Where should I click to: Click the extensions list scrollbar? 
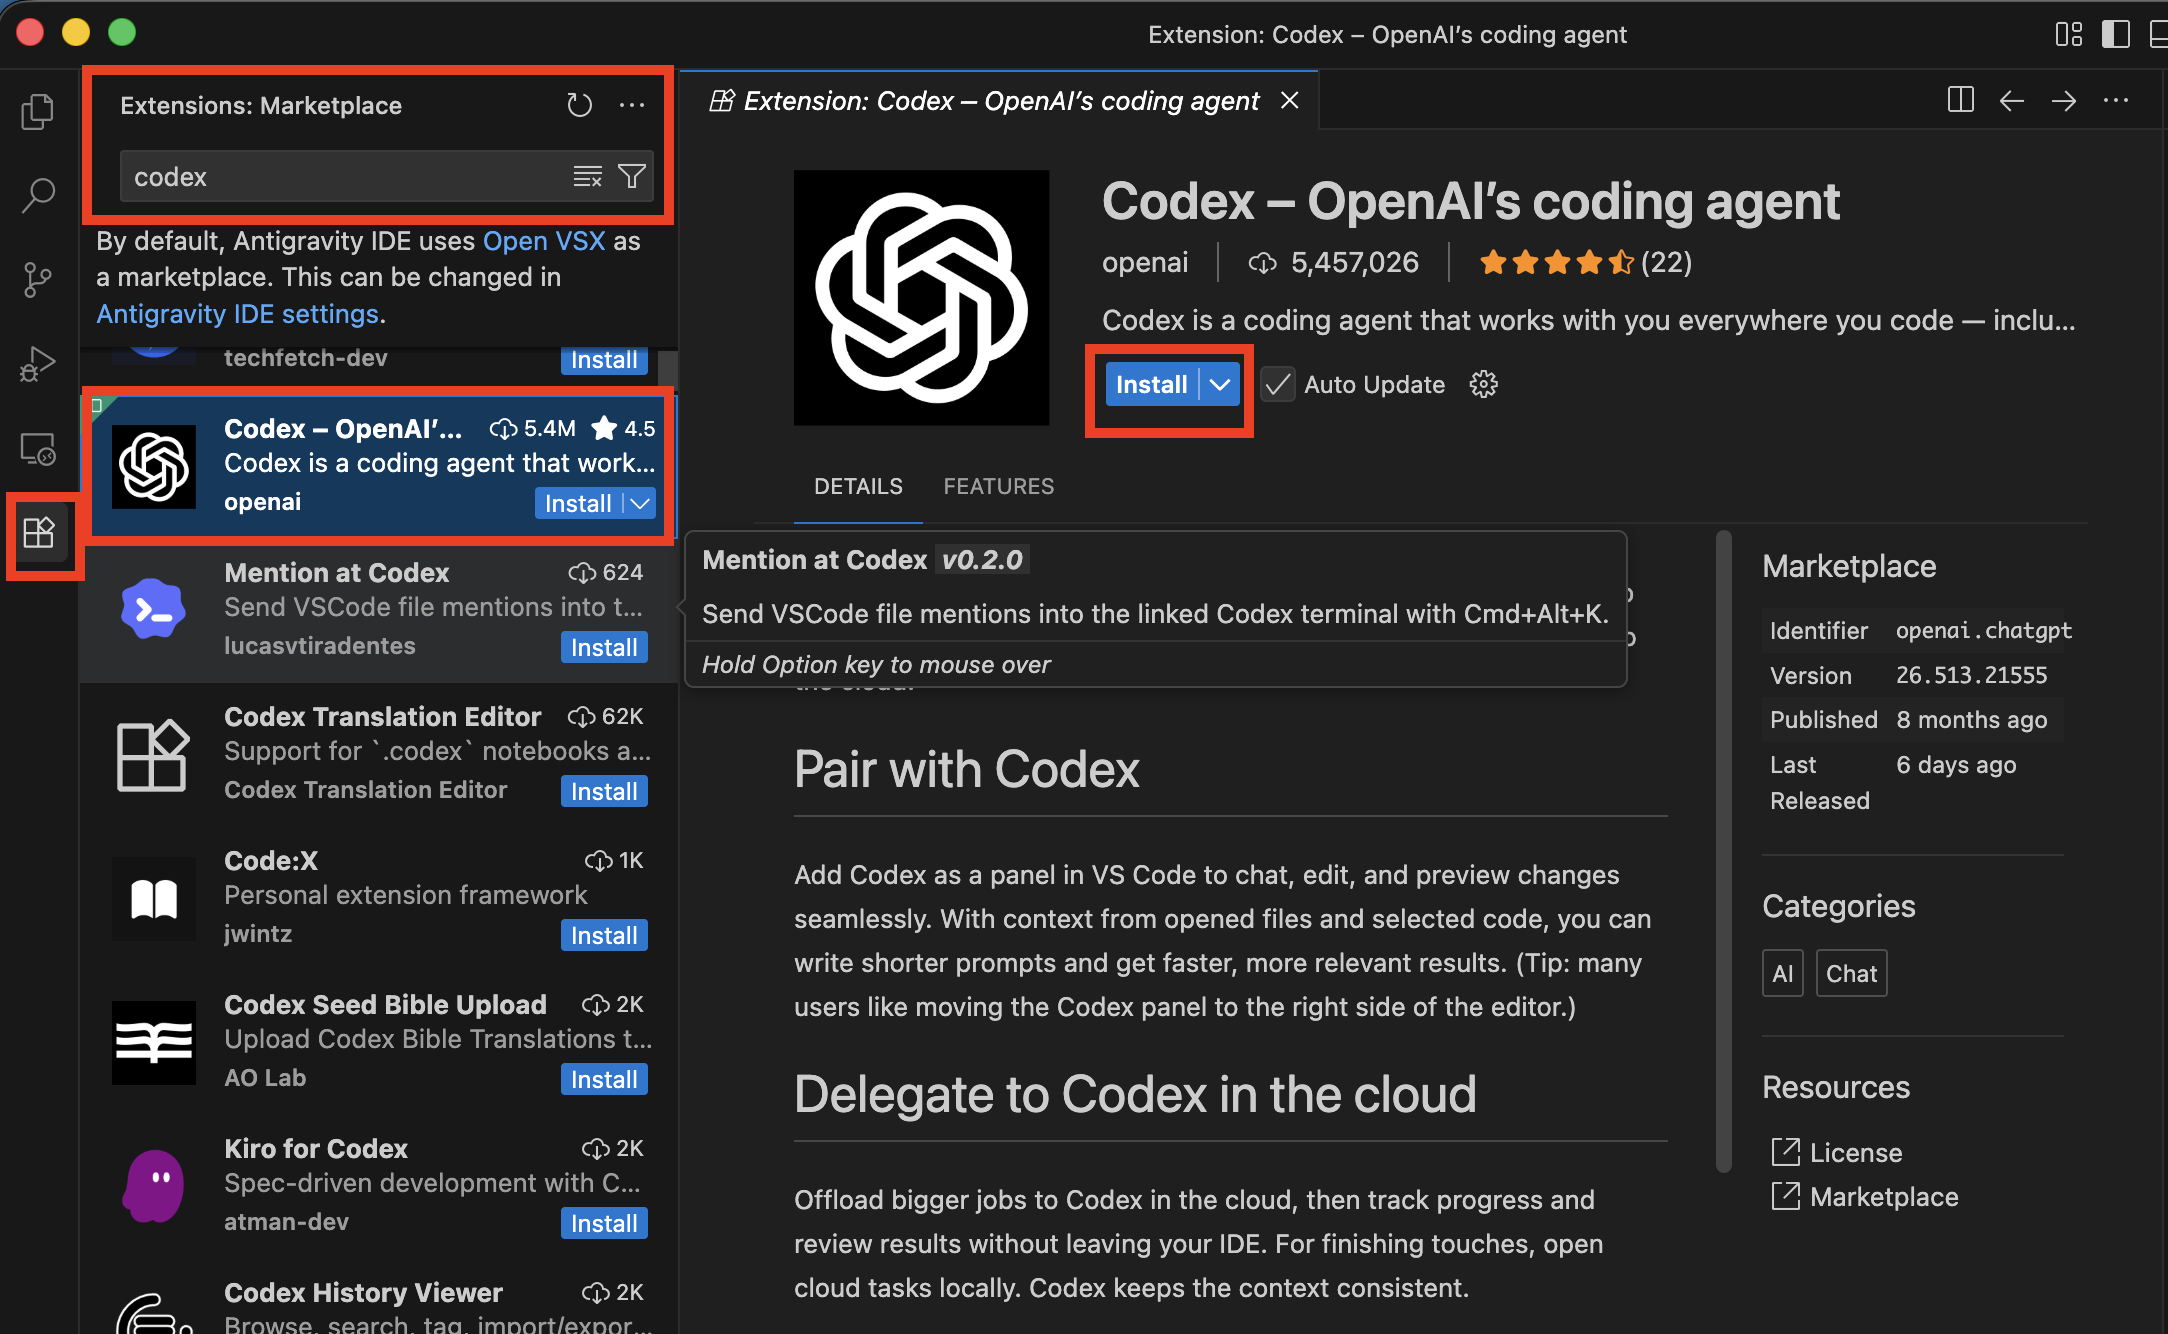667,370
